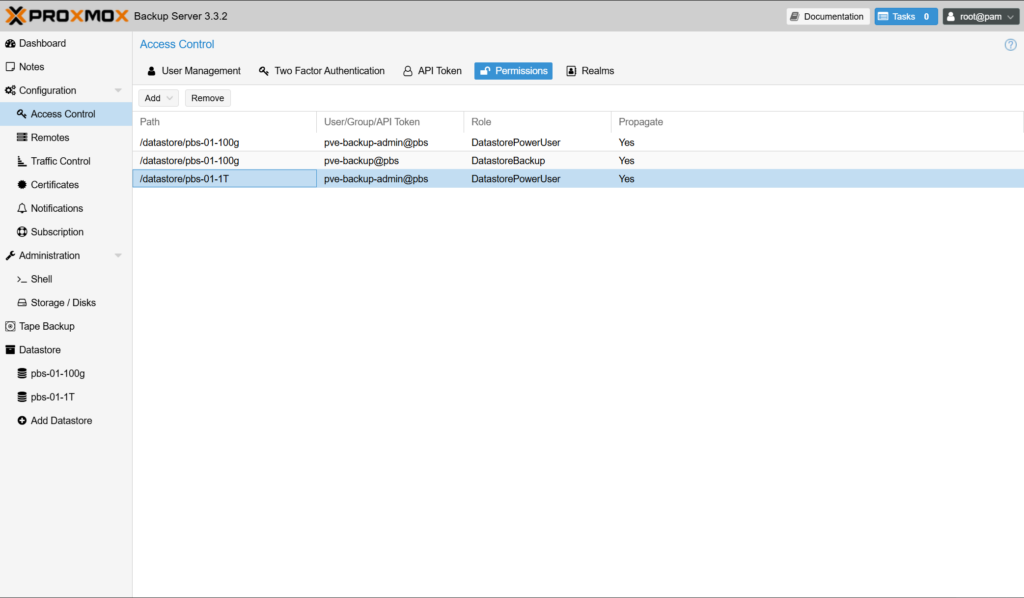The image size is (1024, 598).
Task: Open the Remotes configuration
Action: [50, 138]
